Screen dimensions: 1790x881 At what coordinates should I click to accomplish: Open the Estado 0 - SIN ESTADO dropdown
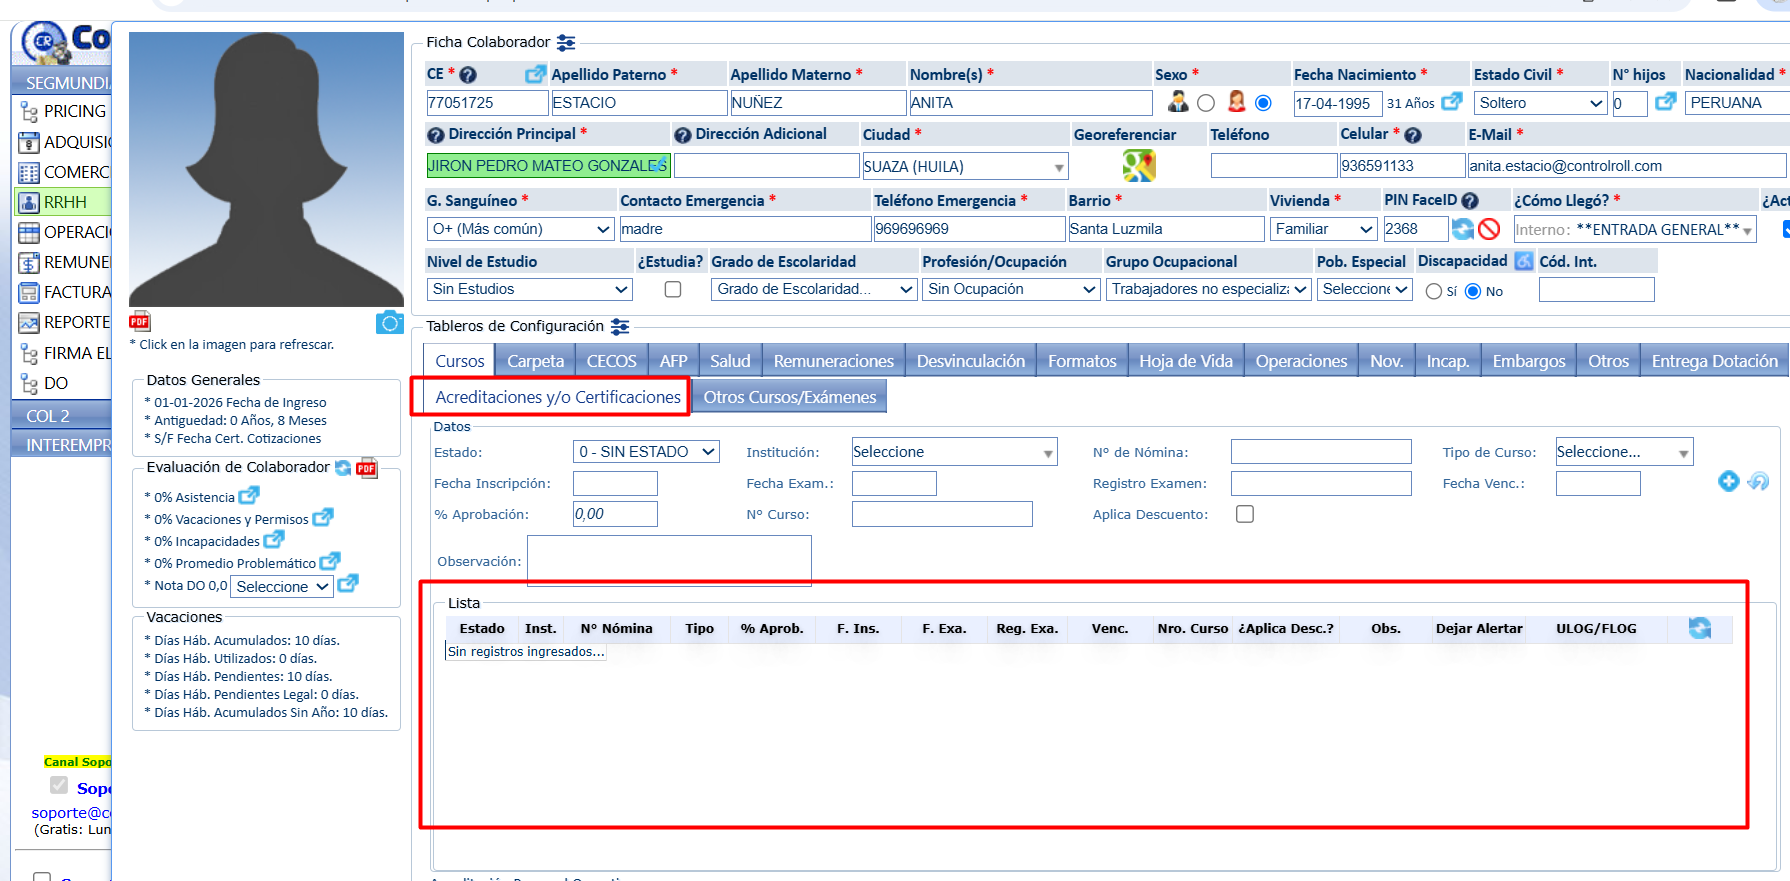coord(646,452)
